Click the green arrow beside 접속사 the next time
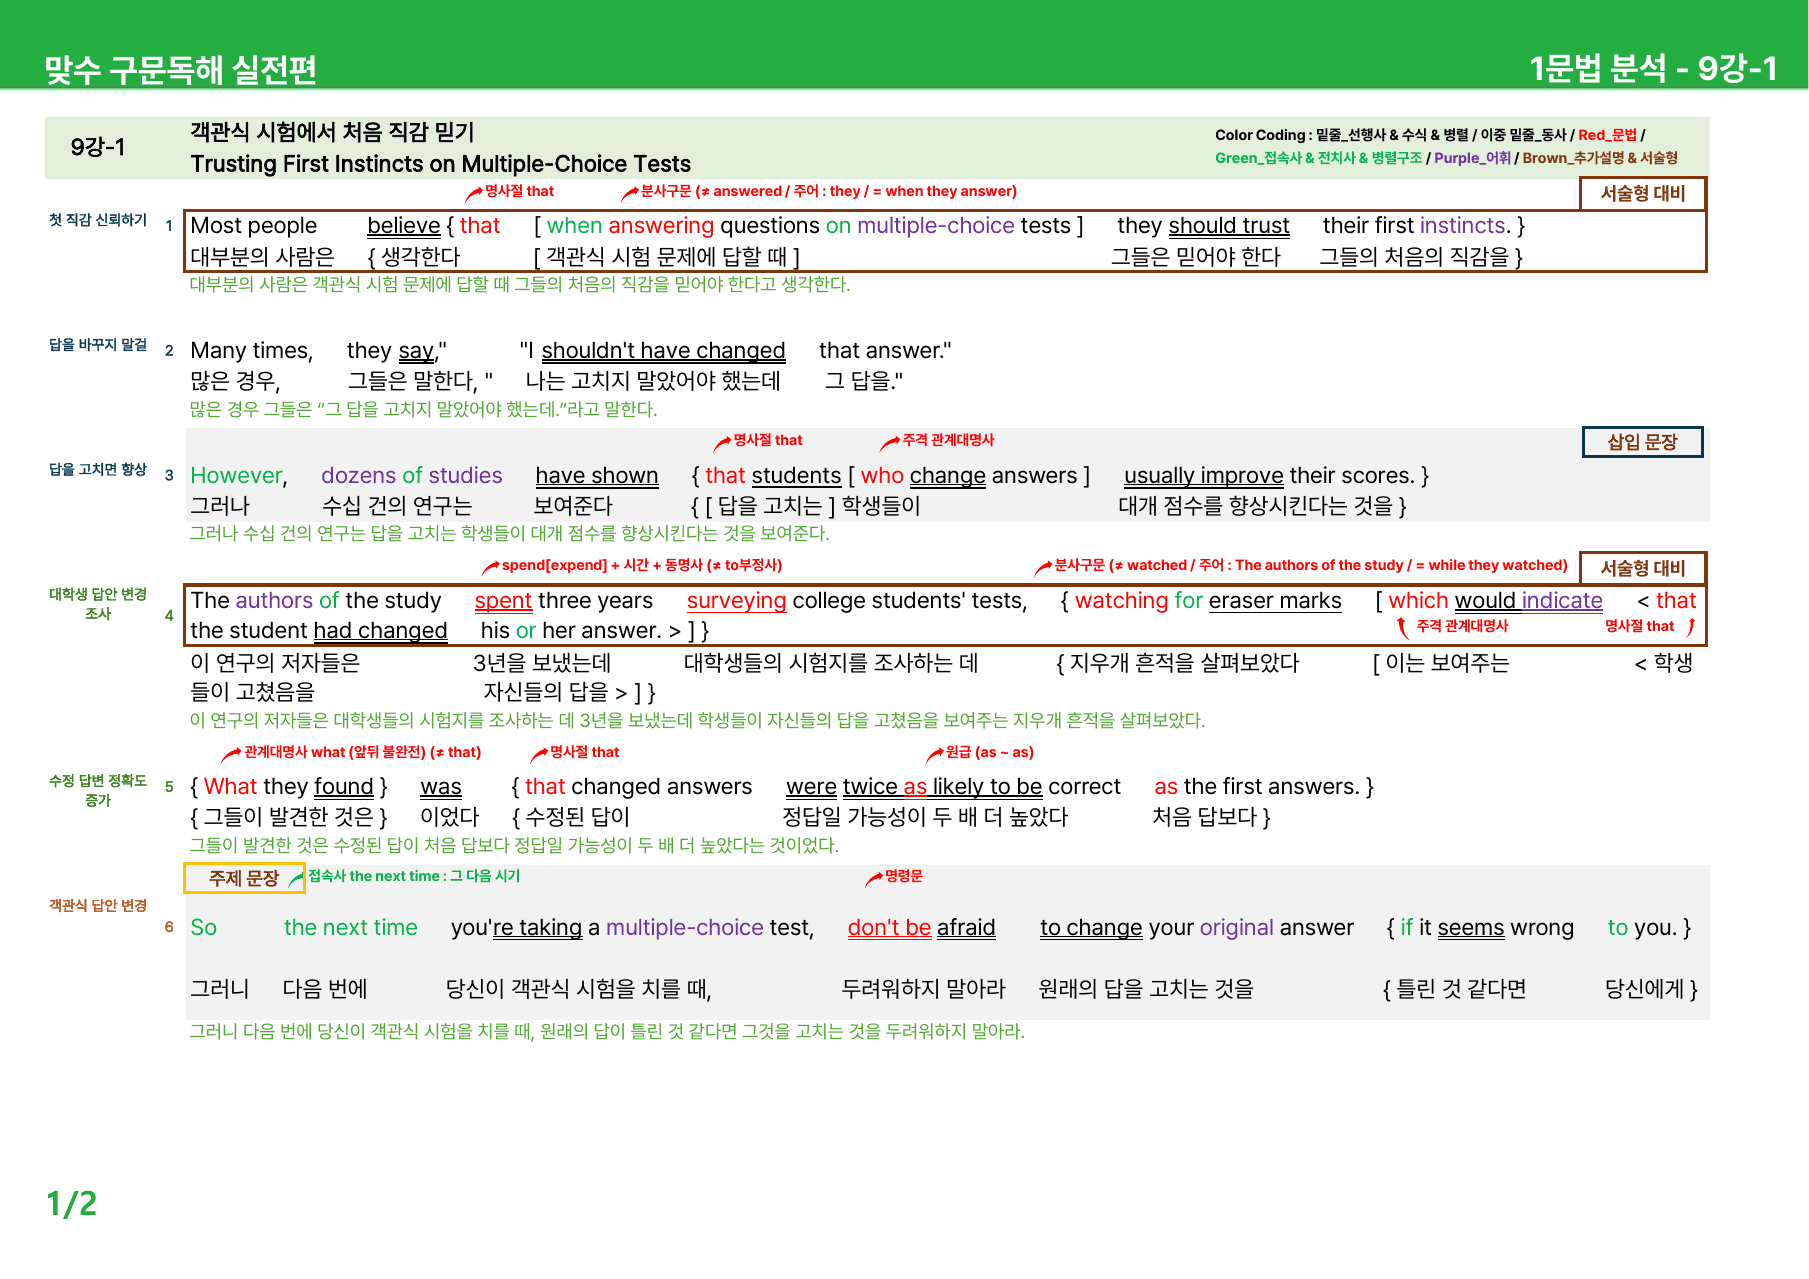 click(x=297, y=878)
